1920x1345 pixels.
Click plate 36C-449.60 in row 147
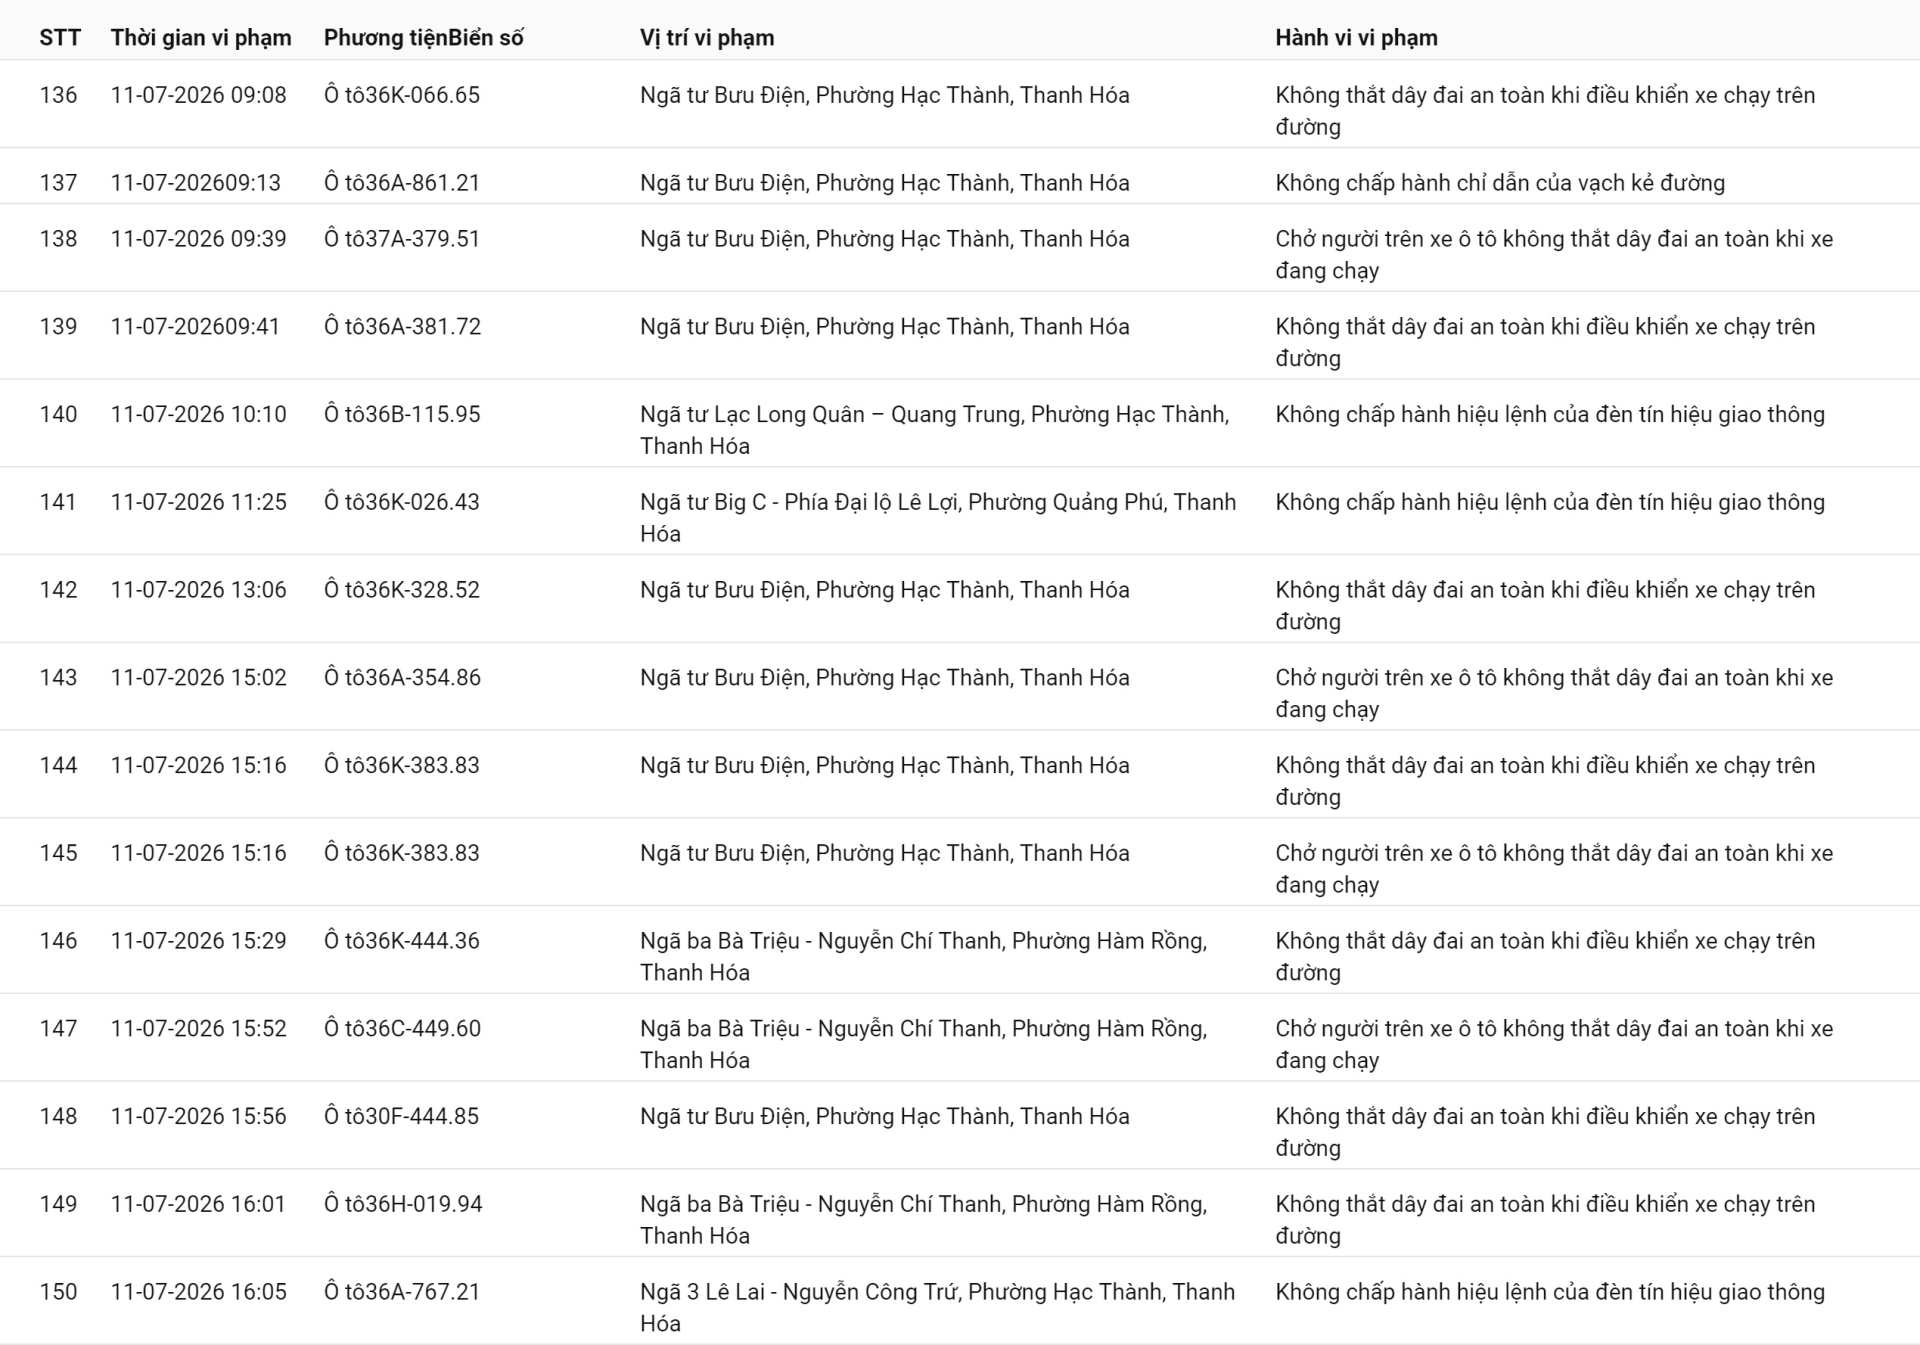402,1029
